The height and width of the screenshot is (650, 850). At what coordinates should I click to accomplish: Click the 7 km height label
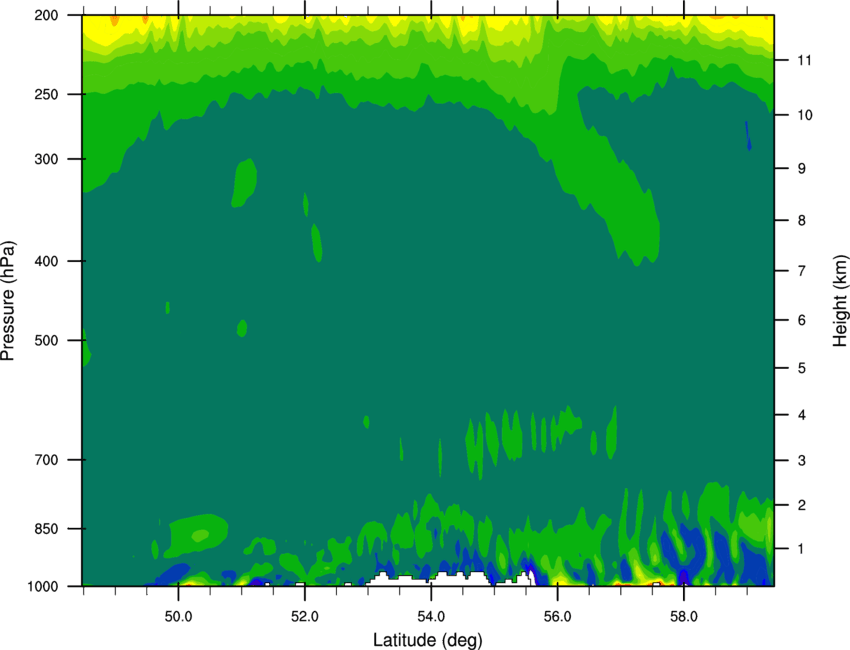pos(802,271)
